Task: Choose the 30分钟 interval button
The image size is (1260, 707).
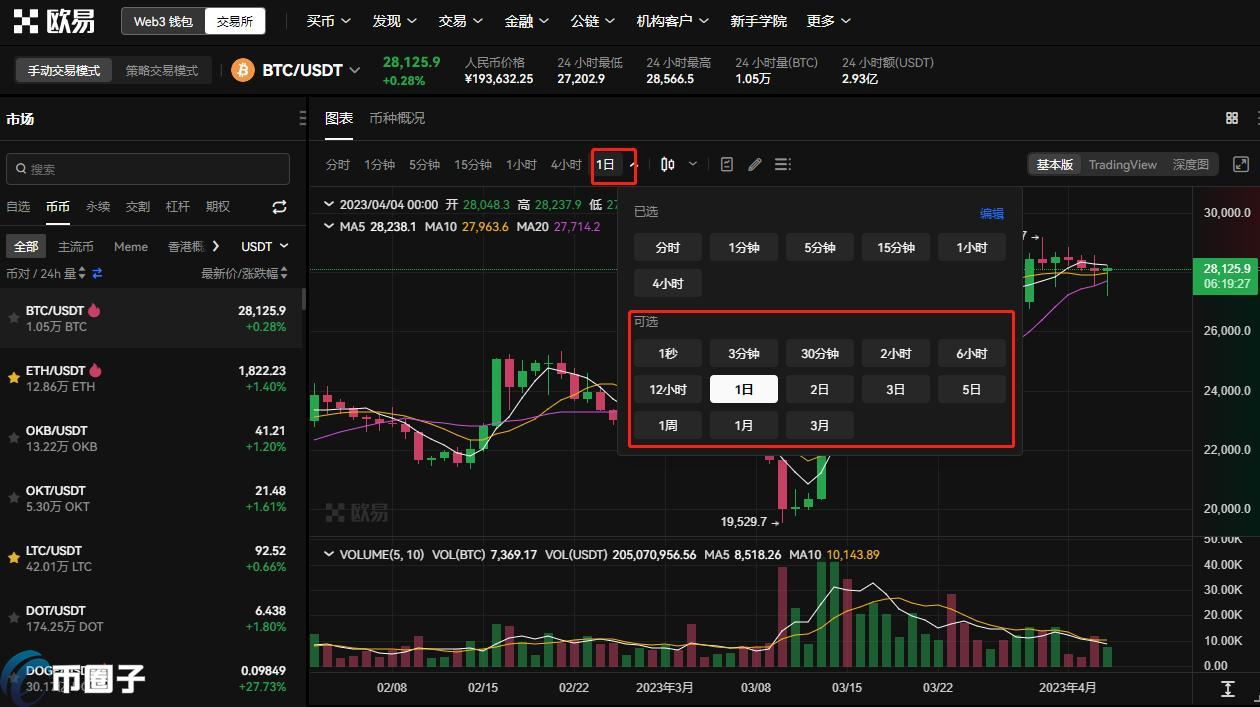Action: (820, 353)
